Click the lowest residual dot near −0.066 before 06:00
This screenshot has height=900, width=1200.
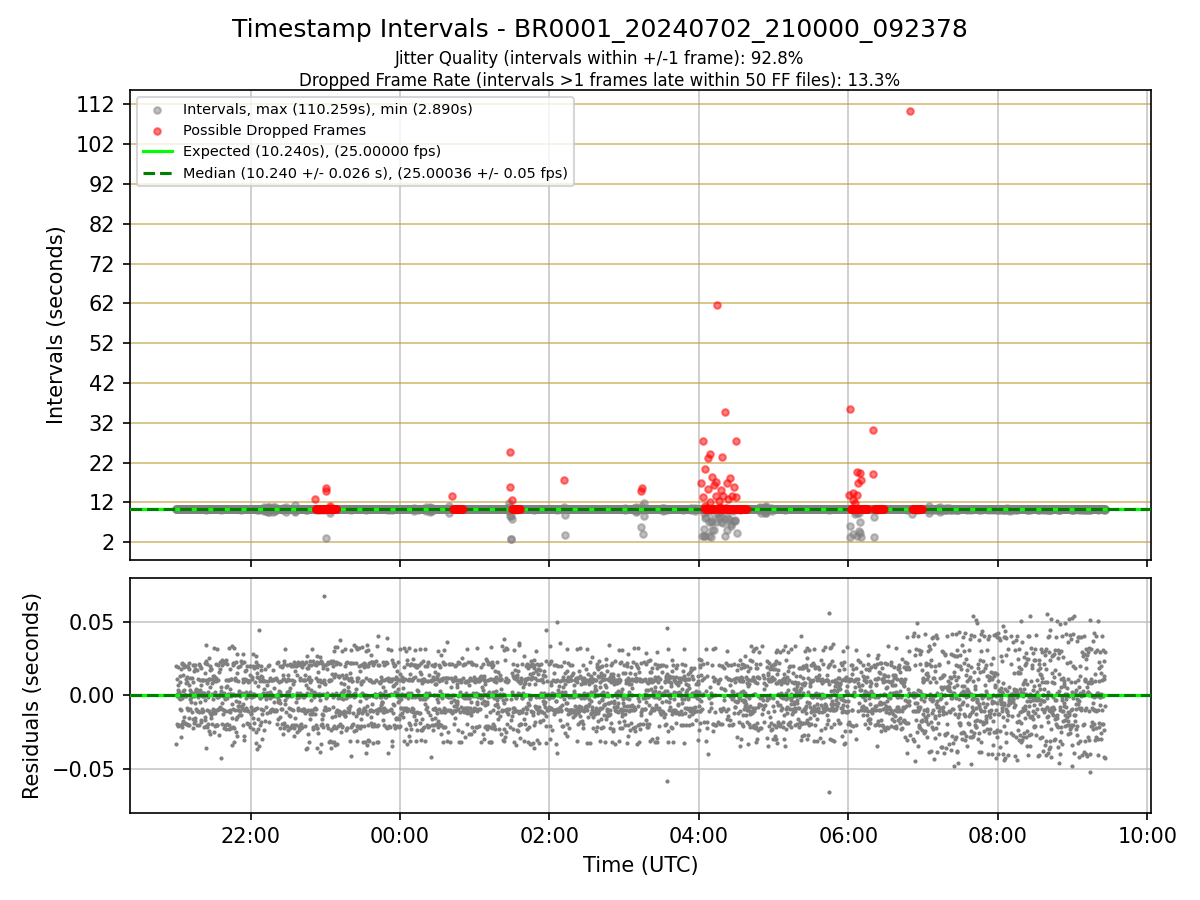tap(829, 792)
